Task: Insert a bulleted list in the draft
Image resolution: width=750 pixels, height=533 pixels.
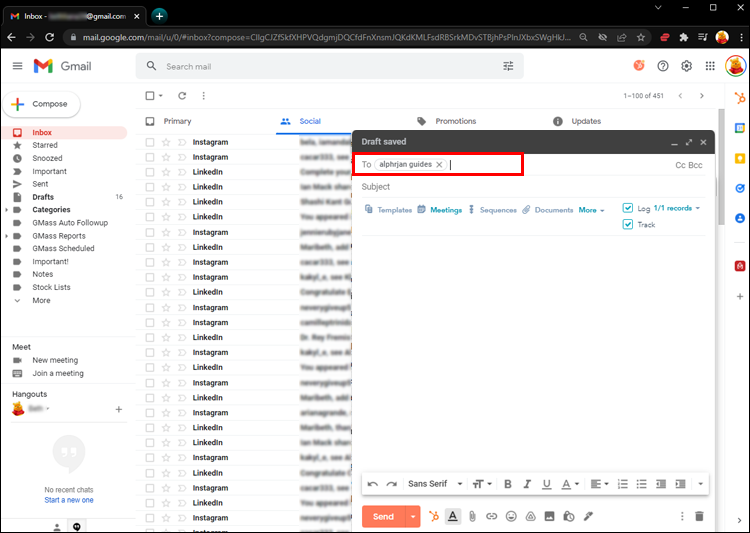Action: (641, 484)
